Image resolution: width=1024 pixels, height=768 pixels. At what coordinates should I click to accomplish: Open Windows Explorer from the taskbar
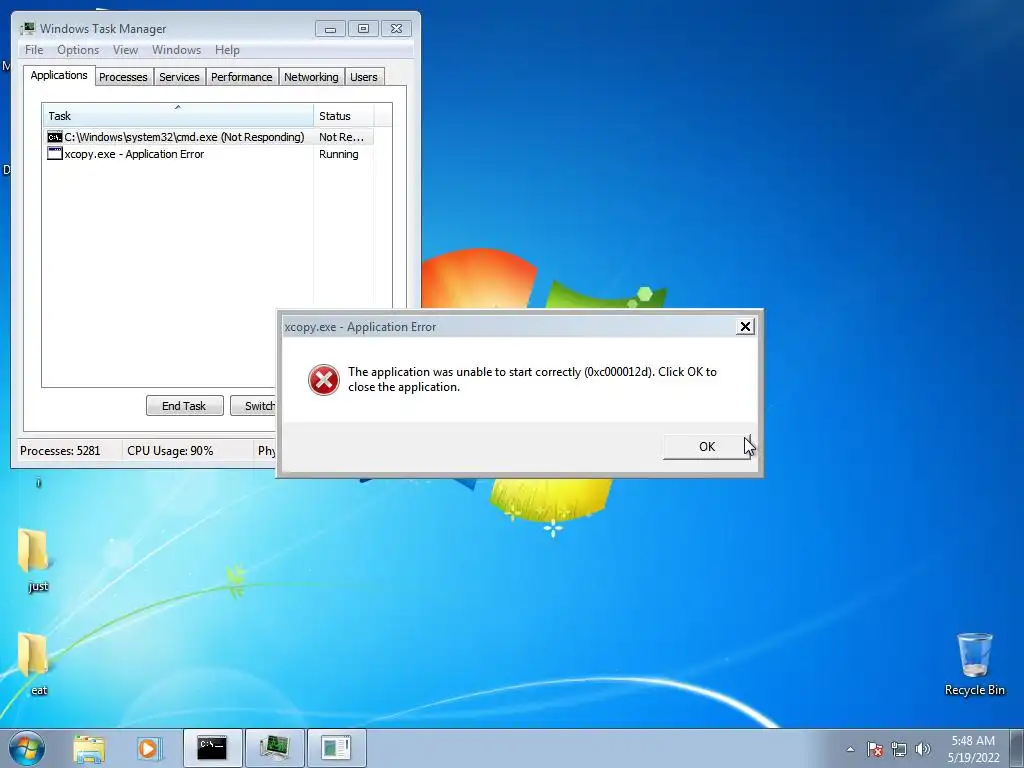(89, 748)
